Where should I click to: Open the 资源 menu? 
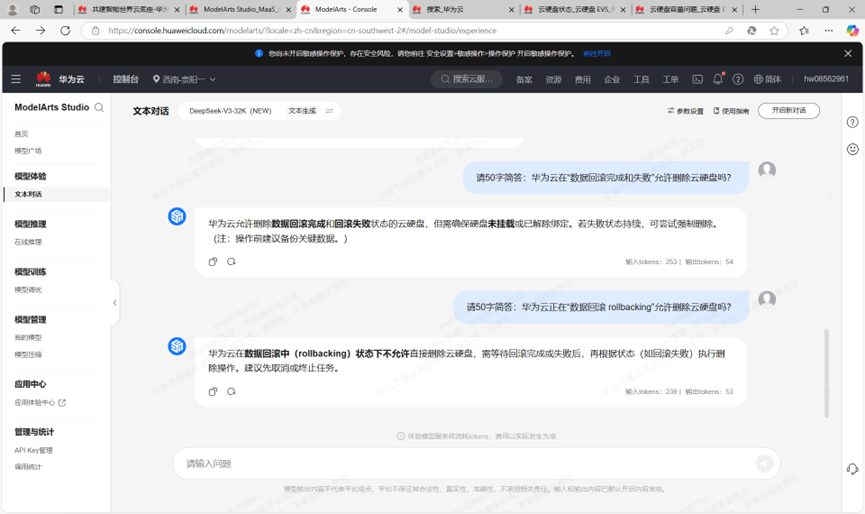coord(553,79)
